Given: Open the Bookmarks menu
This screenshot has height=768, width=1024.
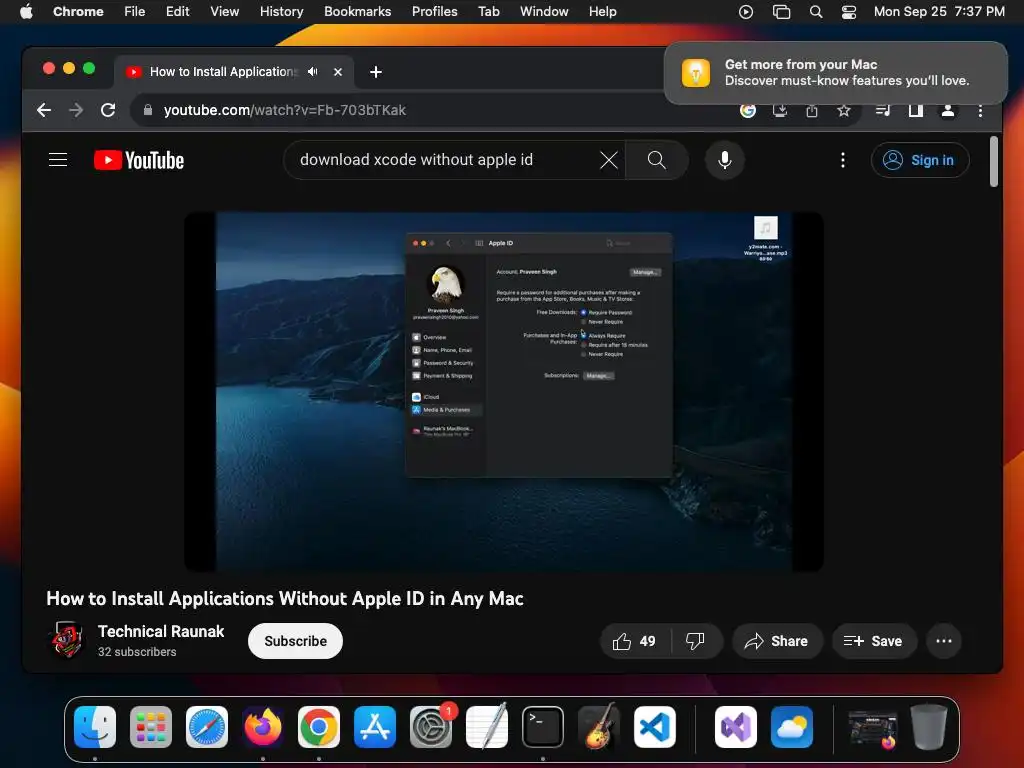Looking at the screenshot, I should pos(358,12).
